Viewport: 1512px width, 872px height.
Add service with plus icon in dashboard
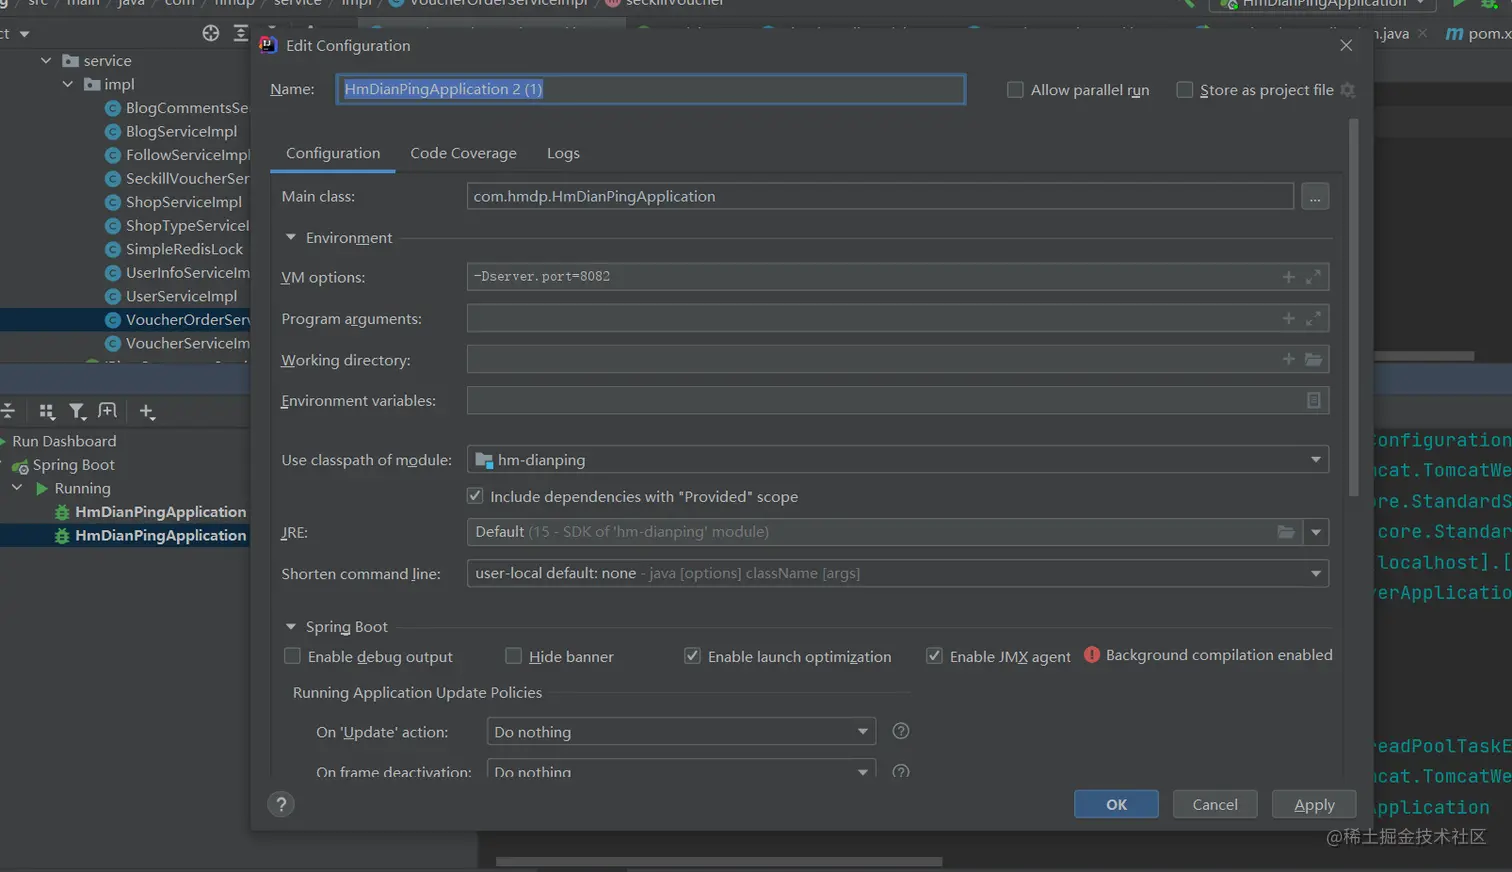pos(147,411)
